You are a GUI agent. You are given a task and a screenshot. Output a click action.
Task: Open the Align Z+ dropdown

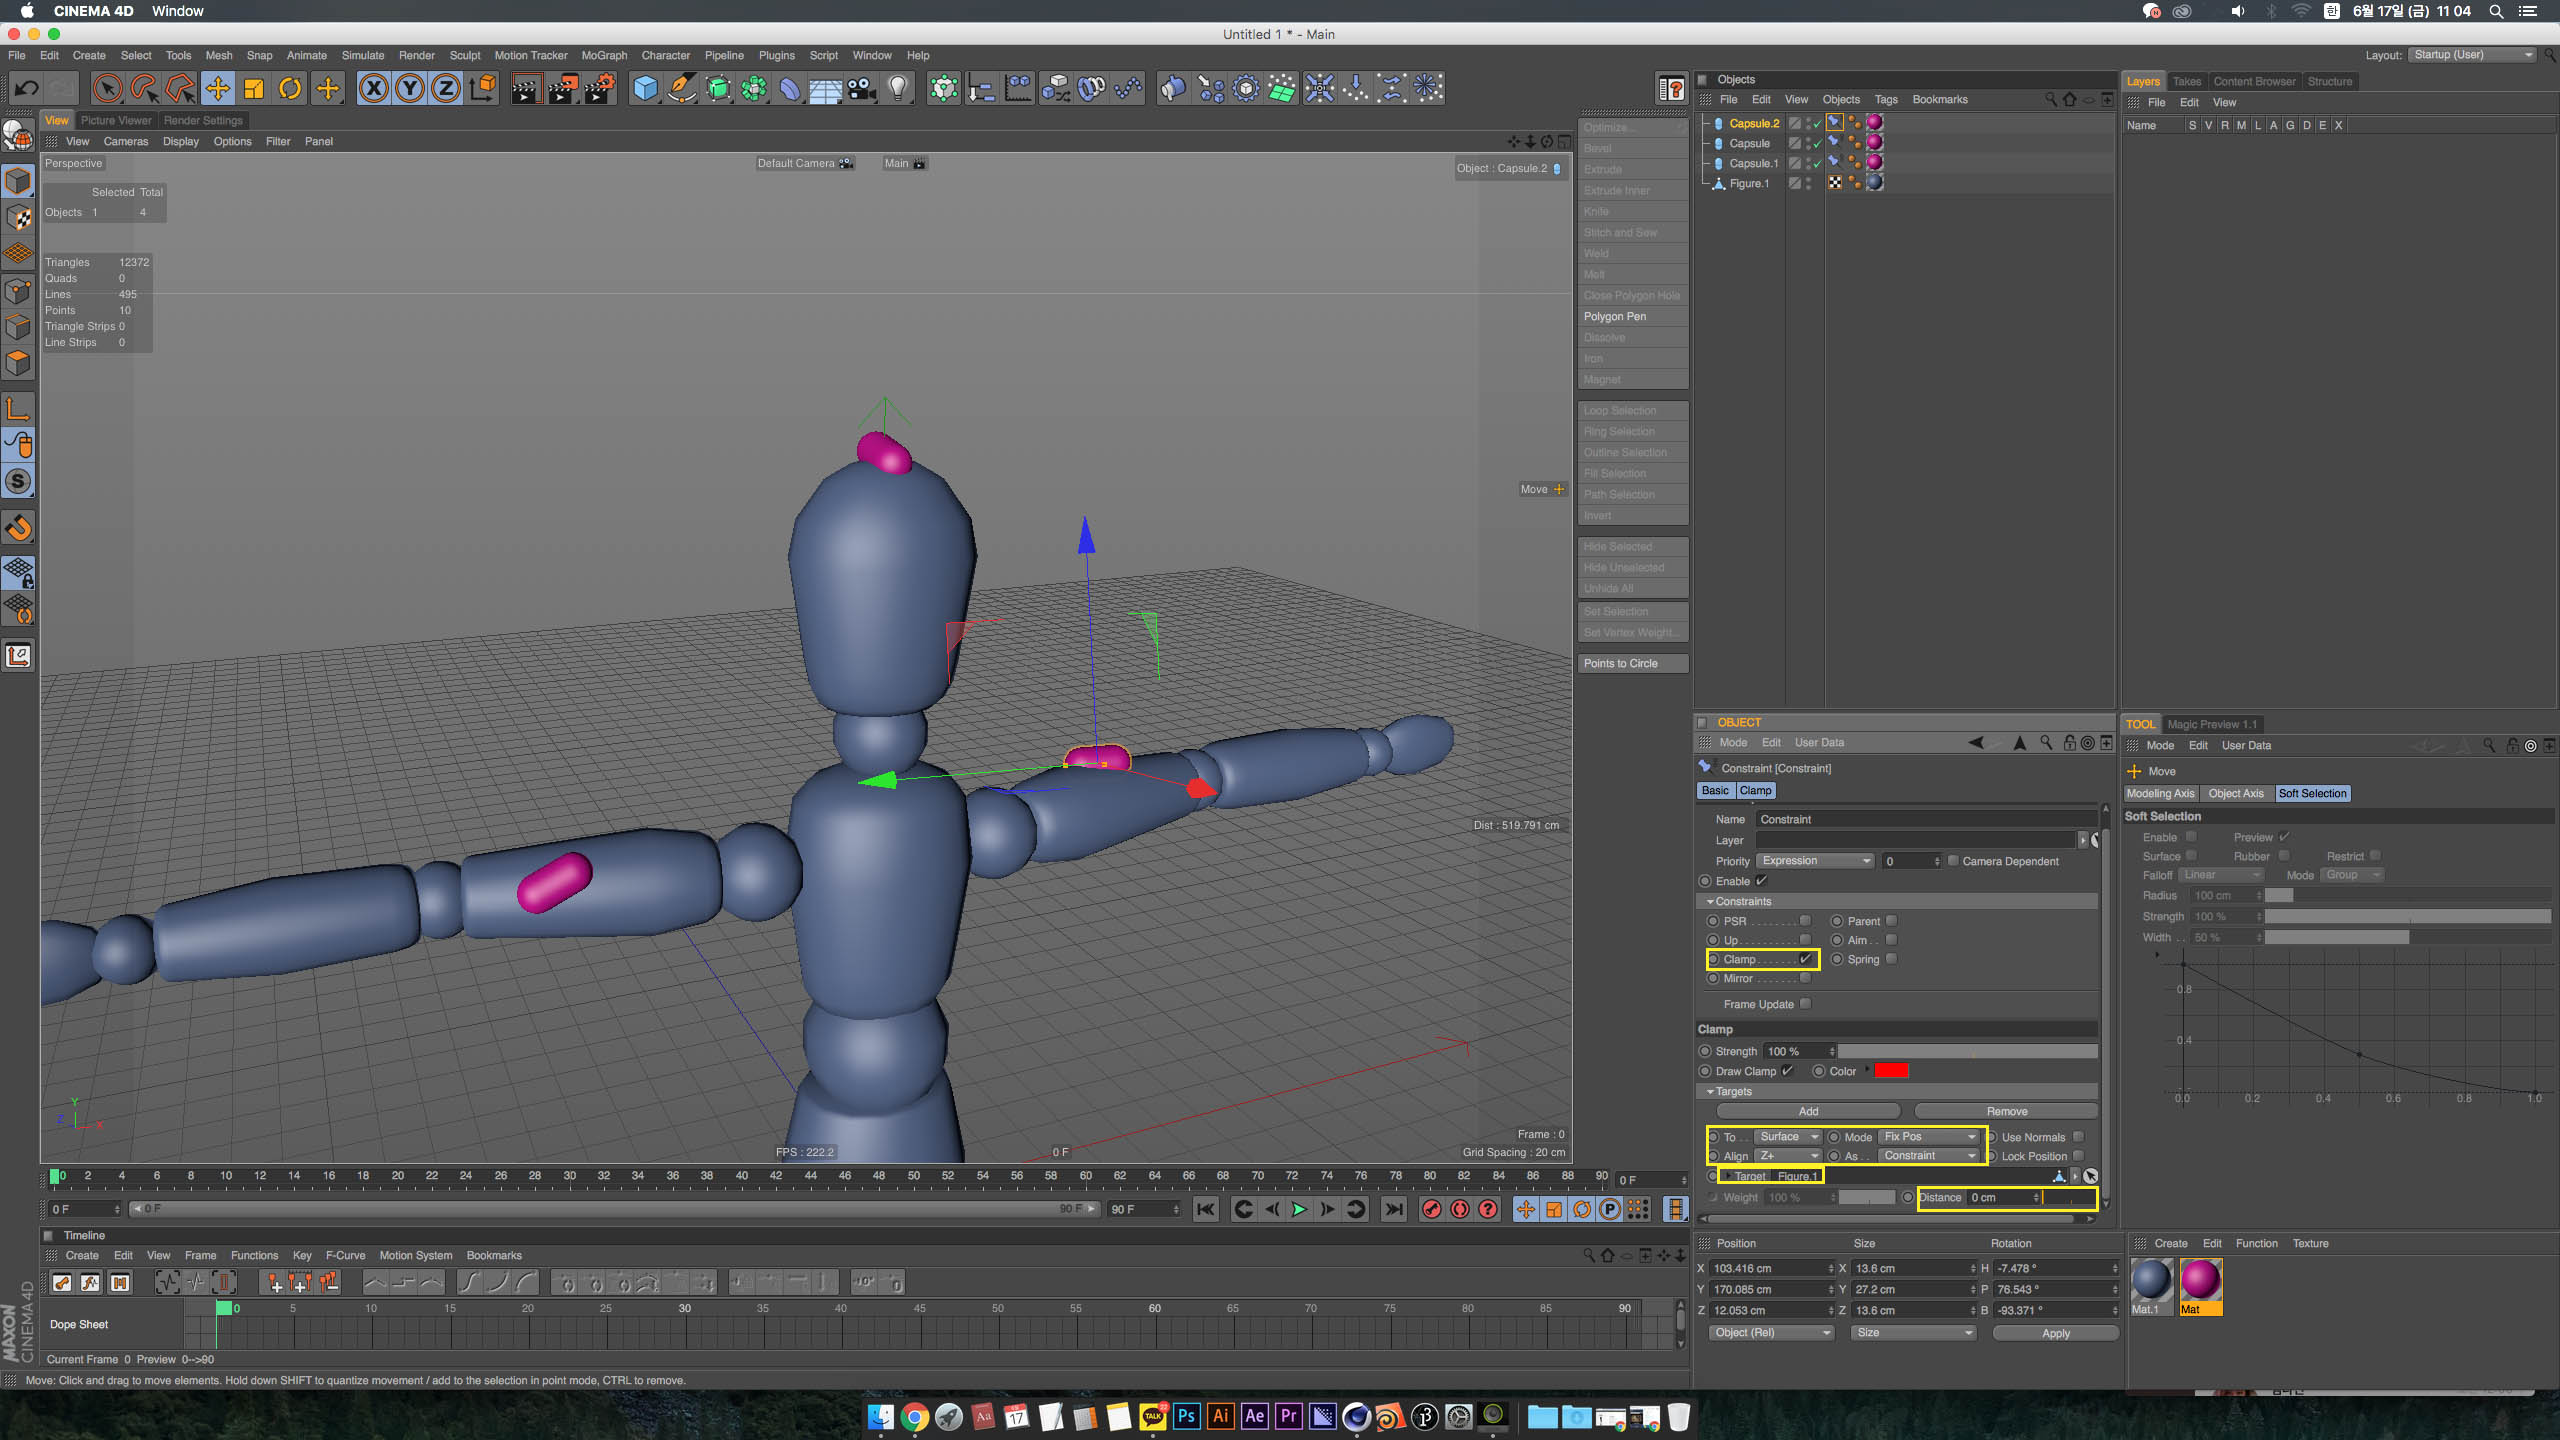(x=1788, y=1156)
